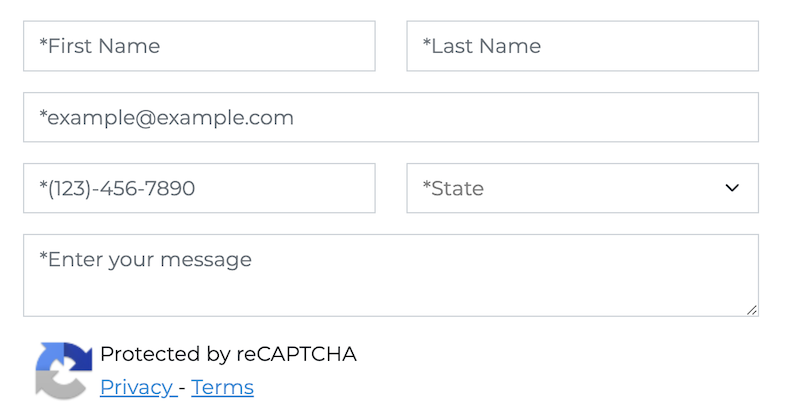Click the empty middle of the State selector
The width and height of the screenshot is (800, 414).
click(x=600, y=188)
